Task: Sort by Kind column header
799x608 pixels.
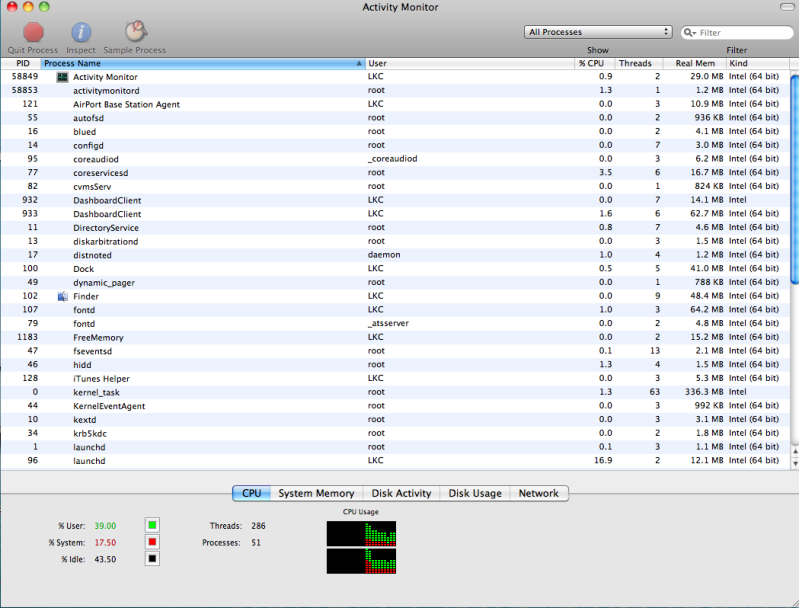Action: (758, 63)
